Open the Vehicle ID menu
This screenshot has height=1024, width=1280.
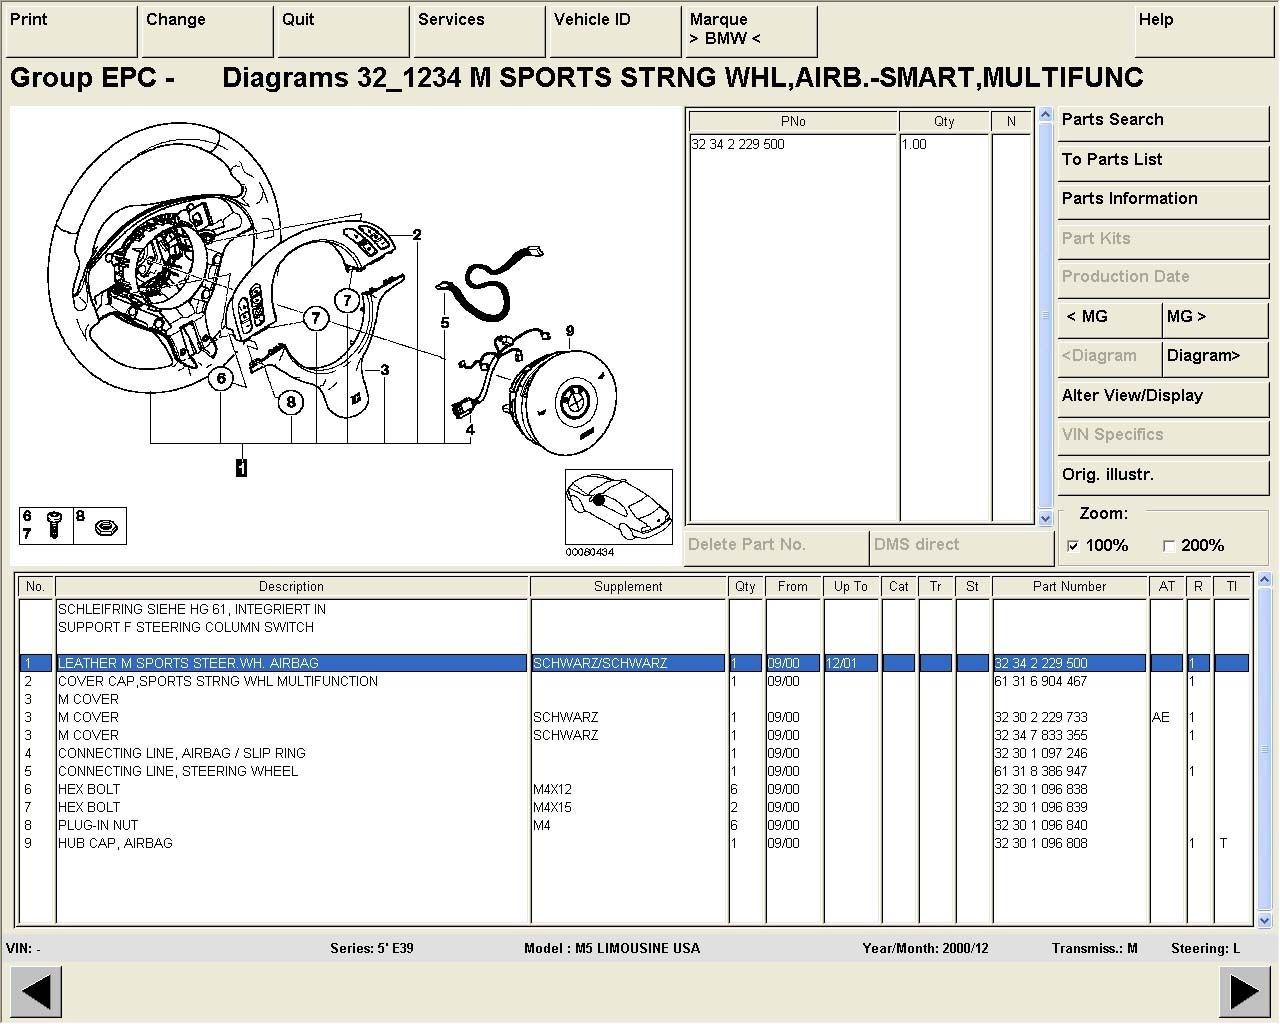pos(615,31)
